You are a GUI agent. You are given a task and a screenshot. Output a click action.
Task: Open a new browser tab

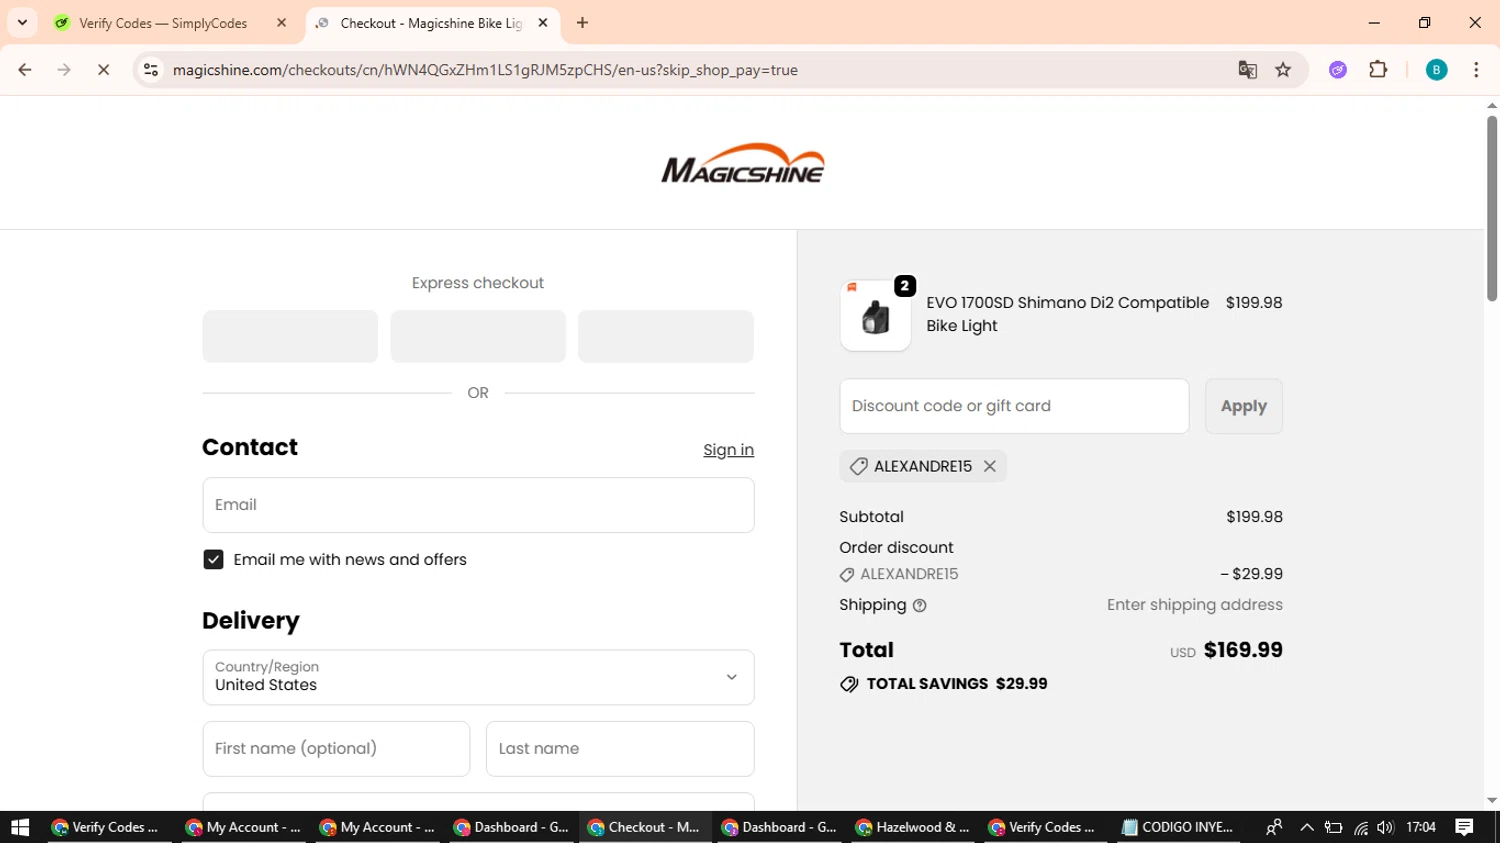[582, 23]
